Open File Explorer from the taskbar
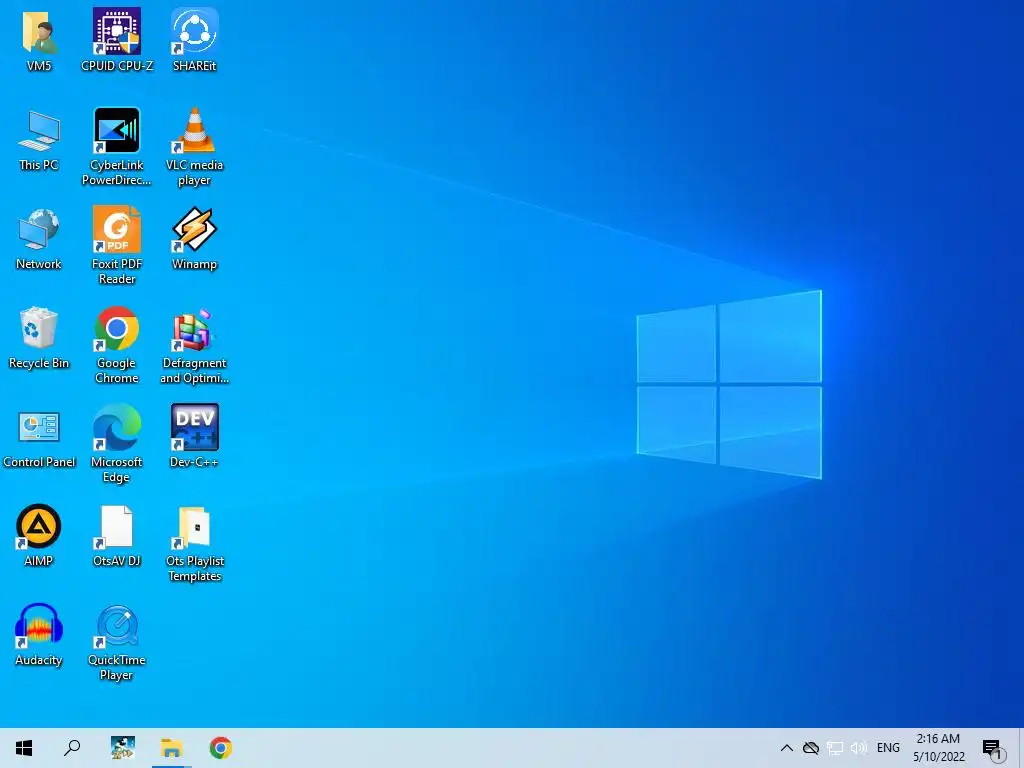Viewport: 1024px width, 768px height. [172, 748]
